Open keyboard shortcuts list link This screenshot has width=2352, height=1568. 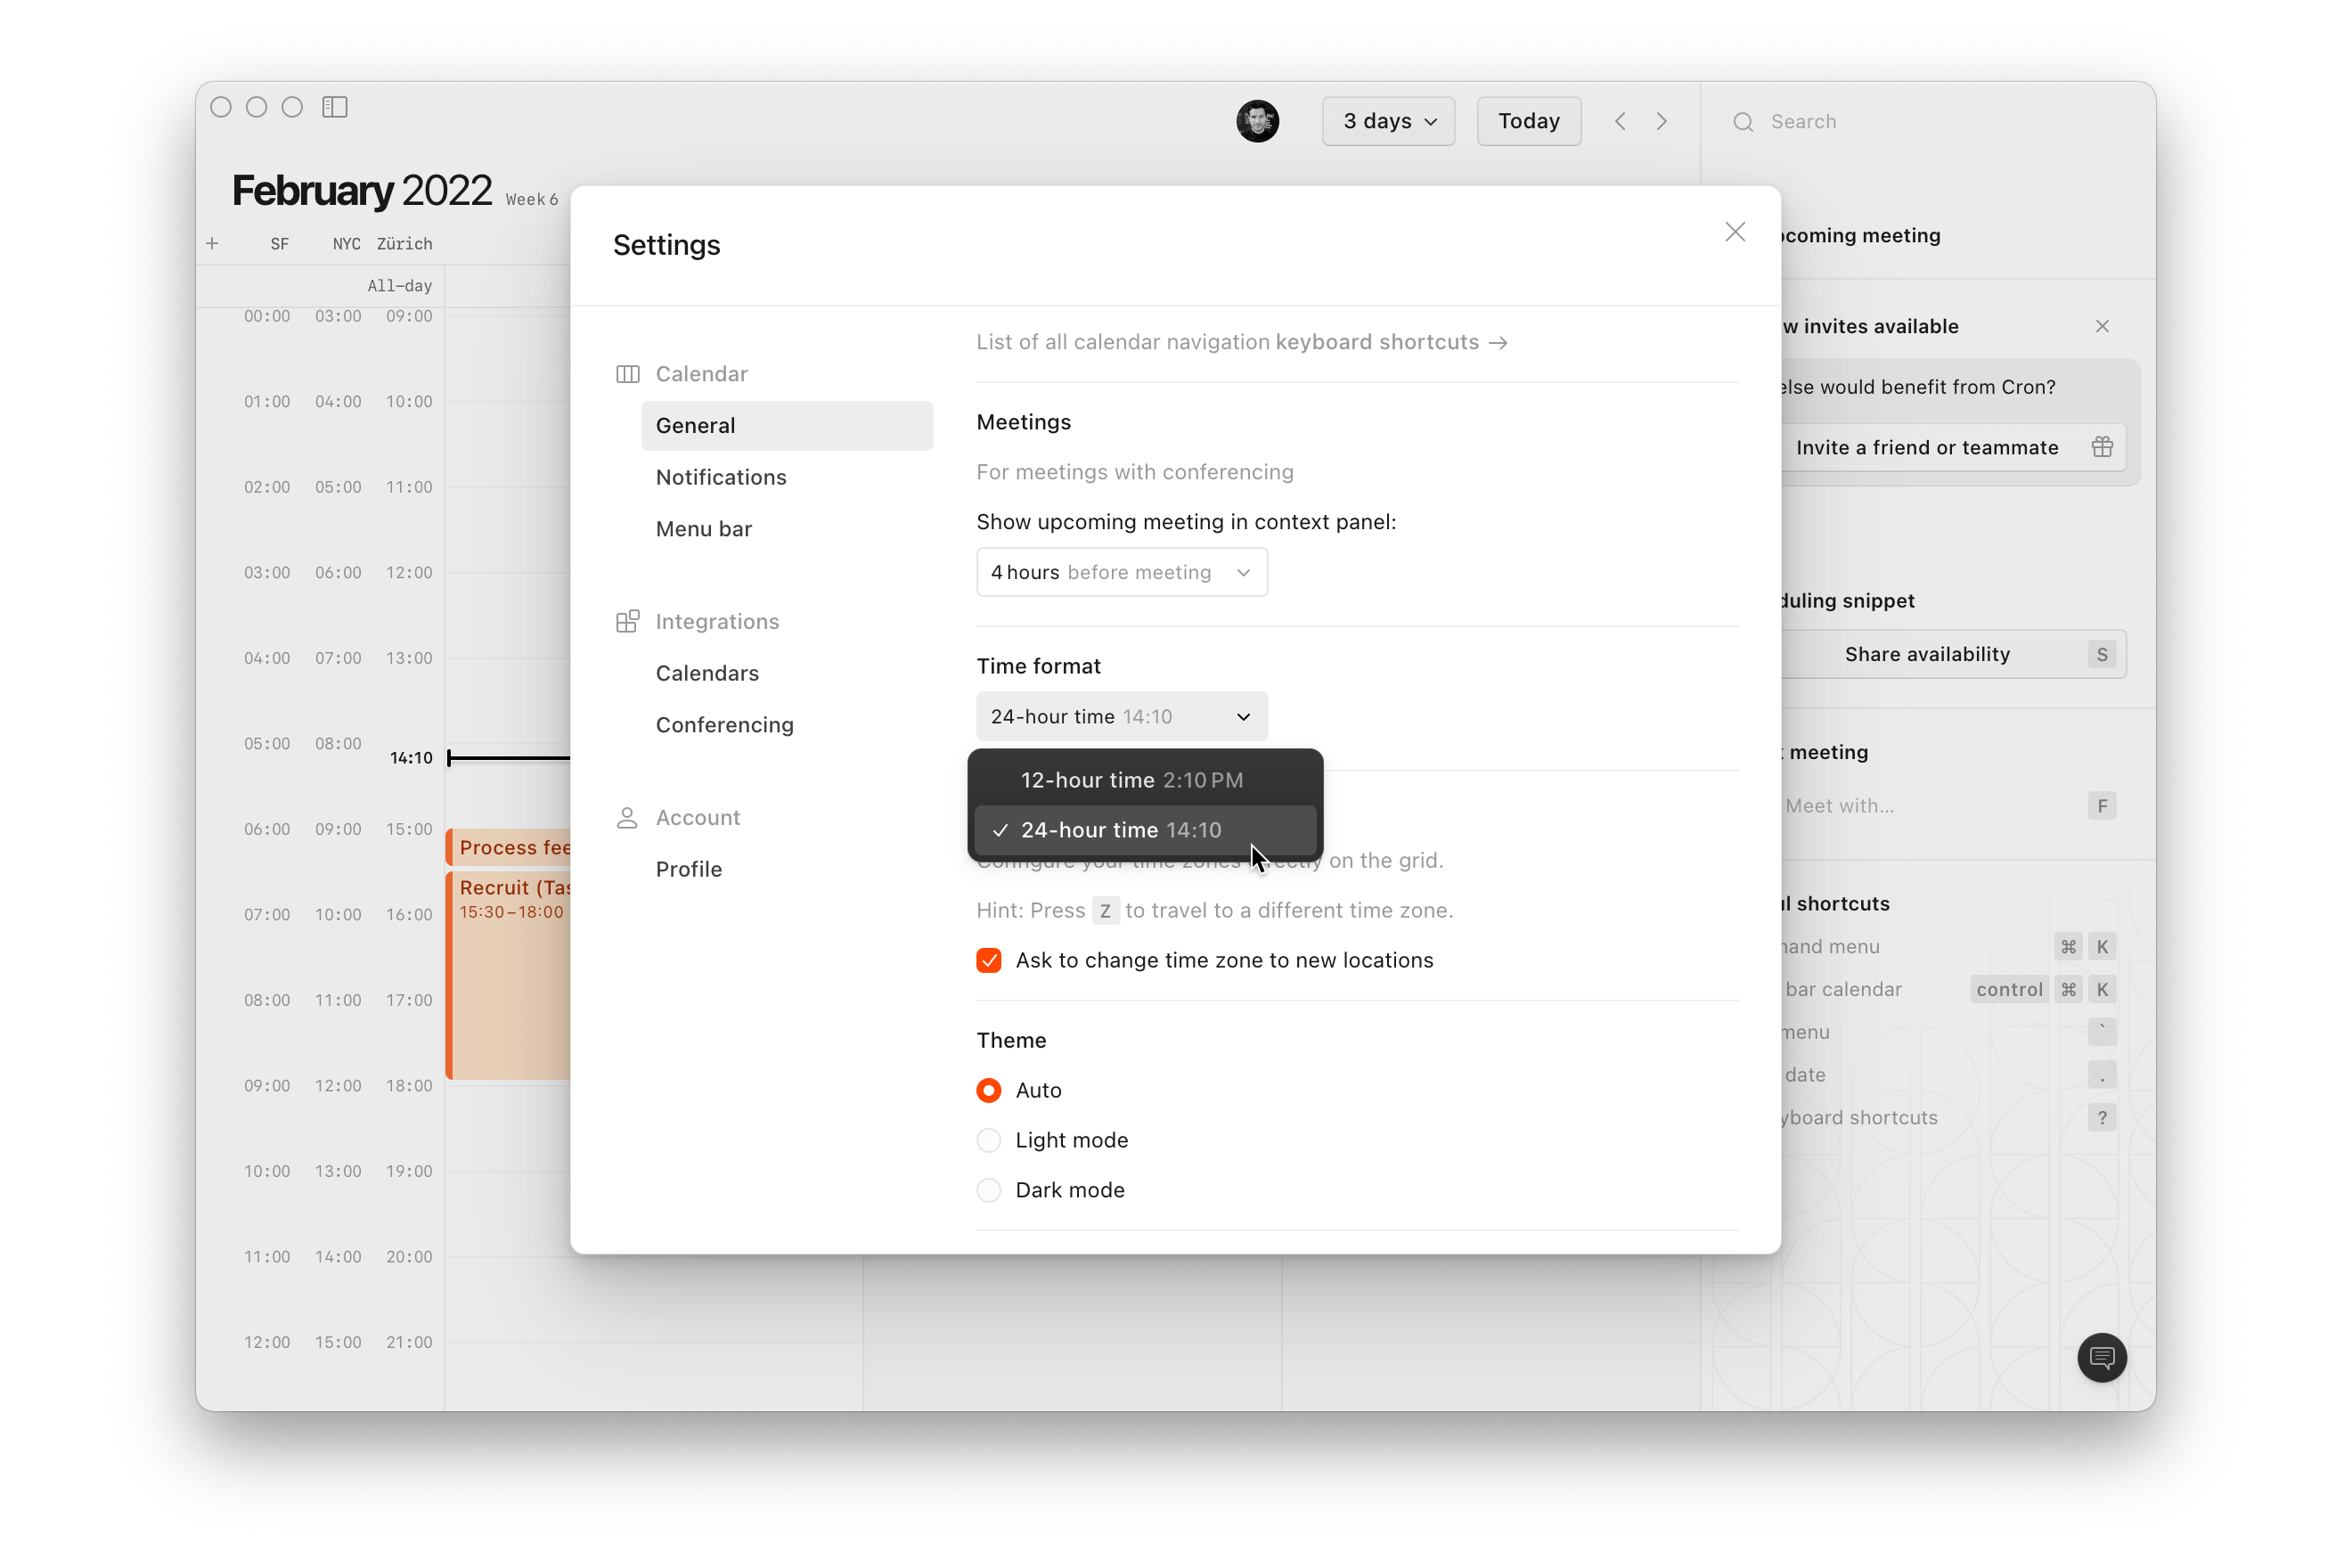(x=1391, y=342)
